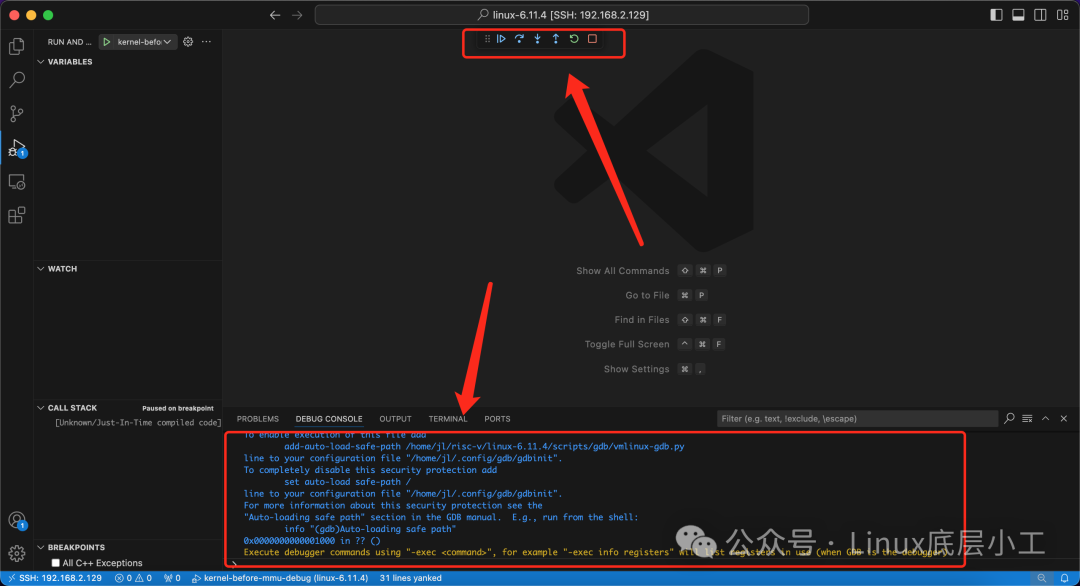Grab the debug toolbar drag handle

click(x=487, y=39)
